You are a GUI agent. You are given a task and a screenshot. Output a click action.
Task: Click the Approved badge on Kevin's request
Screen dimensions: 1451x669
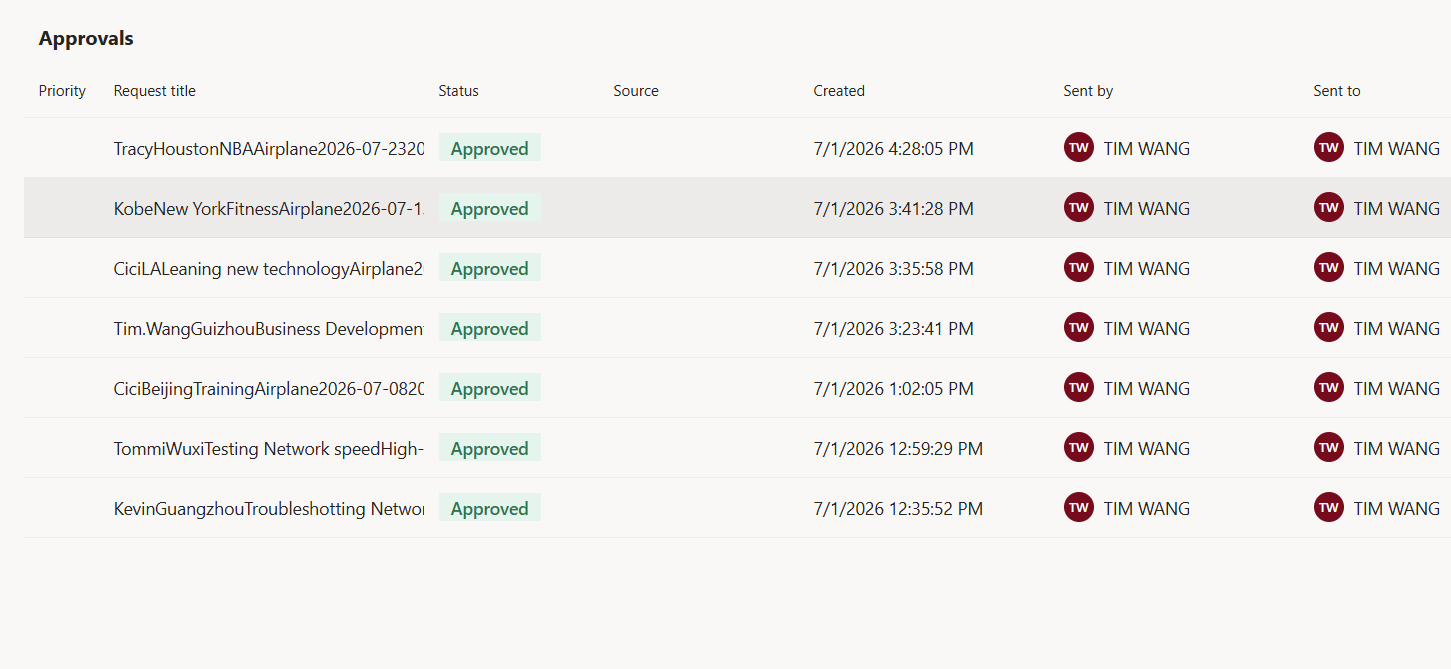[490, 508]
